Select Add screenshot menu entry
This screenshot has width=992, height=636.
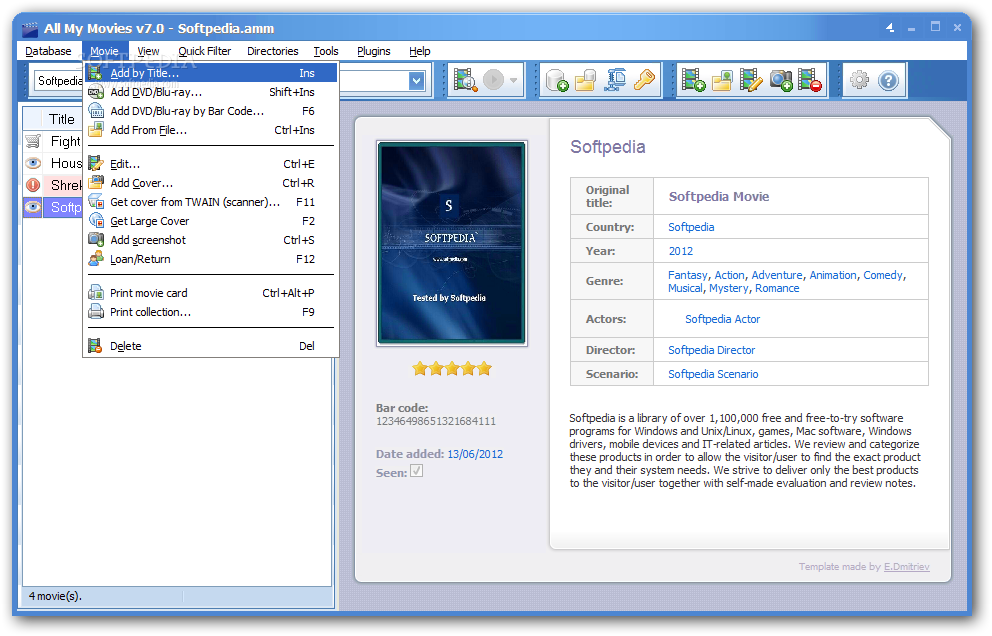211,240
